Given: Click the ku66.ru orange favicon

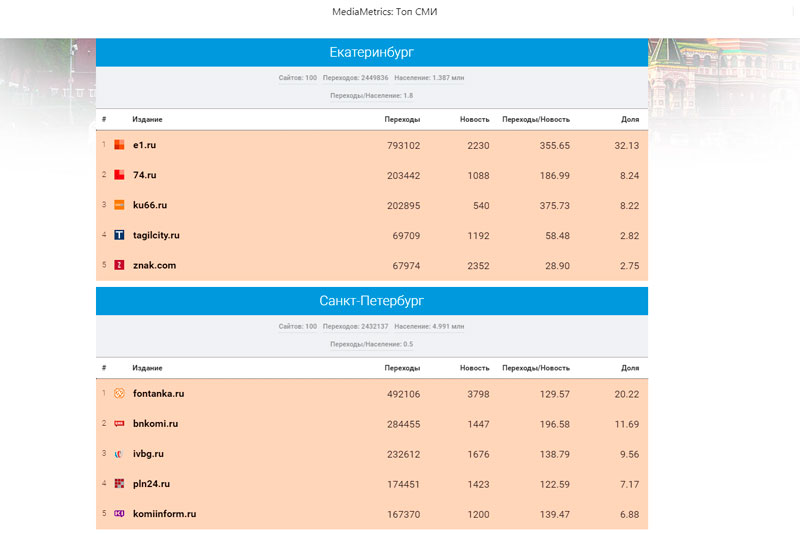Looking at the screenshot, I should (x=119, y=205).
